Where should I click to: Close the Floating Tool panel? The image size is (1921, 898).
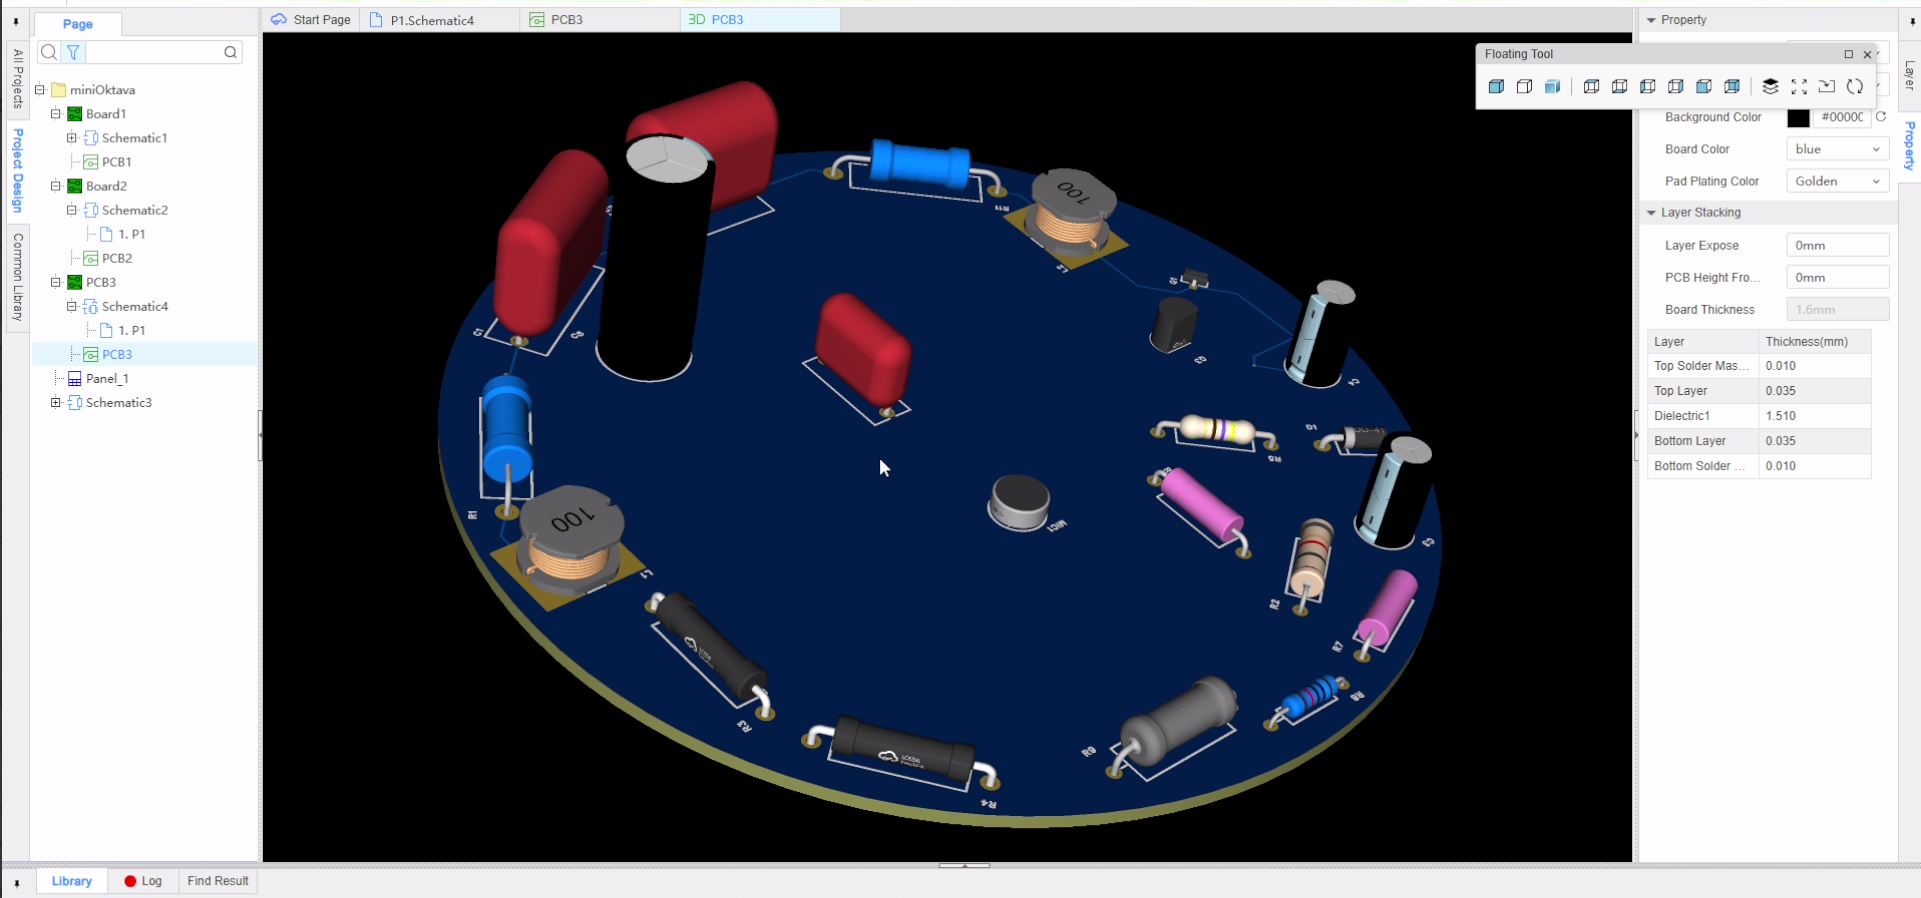pos(1867,54)
